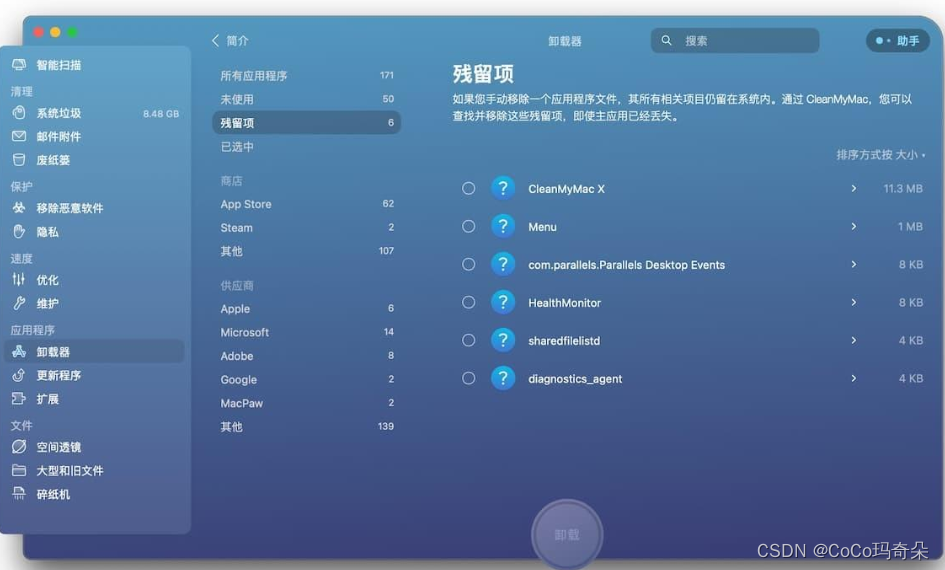Filter by vendor Microsoft
945x570 pixels.
point(306,332)
